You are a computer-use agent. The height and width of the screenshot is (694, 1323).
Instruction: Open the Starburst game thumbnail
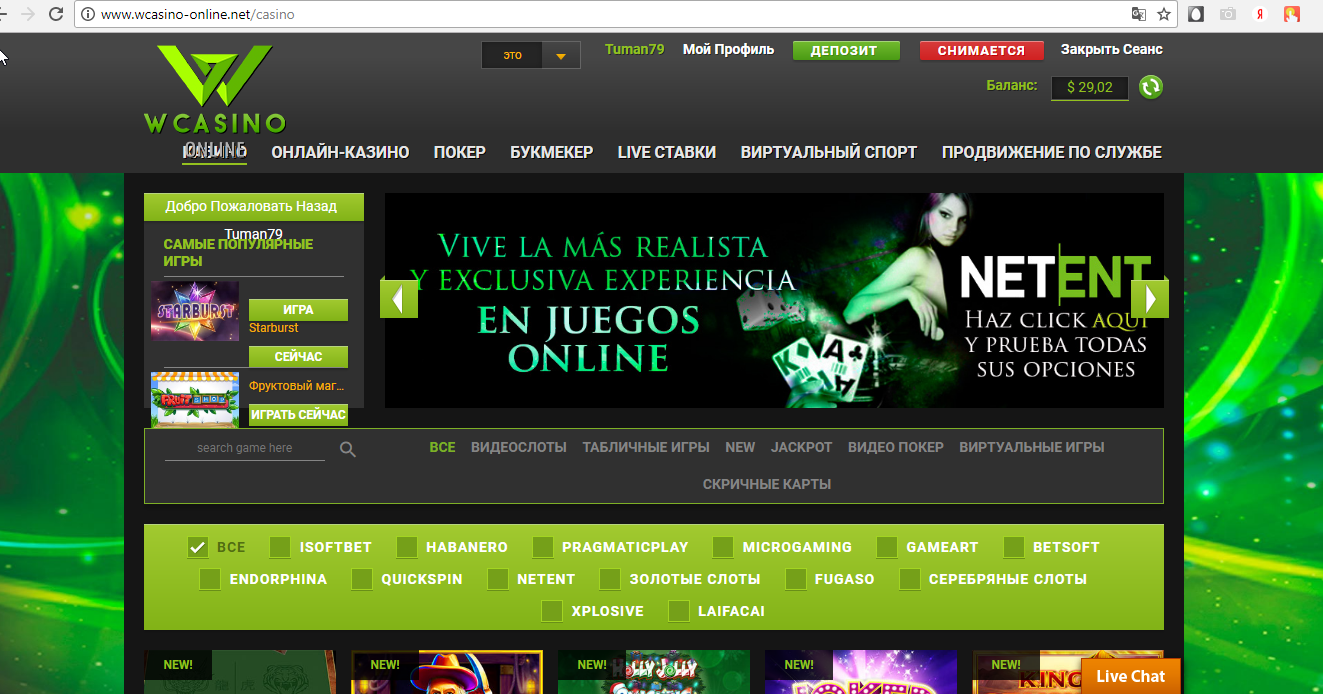[195, 312]
